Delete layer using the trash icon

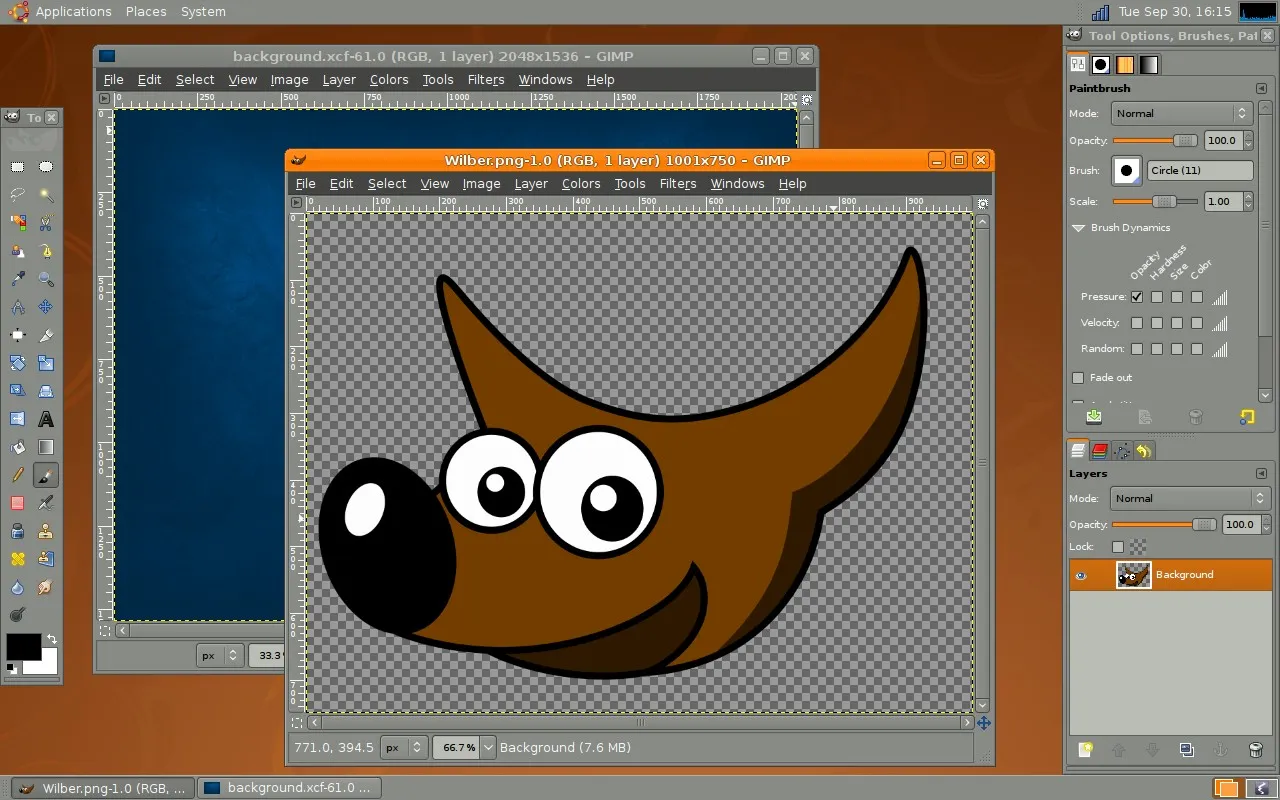1256,750
